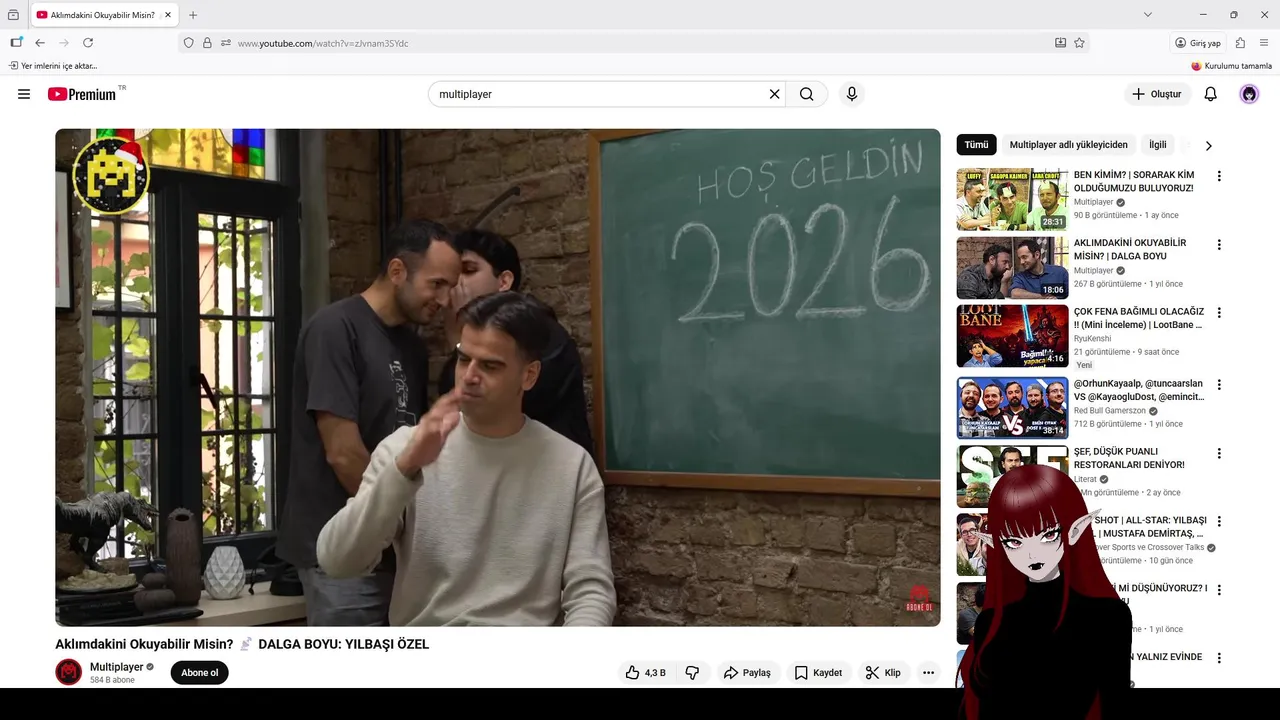Screen dimensions: 1280x720
Task: Select Multiplayer adlı yükleyiciden chip
Action: pos(1068,145)
